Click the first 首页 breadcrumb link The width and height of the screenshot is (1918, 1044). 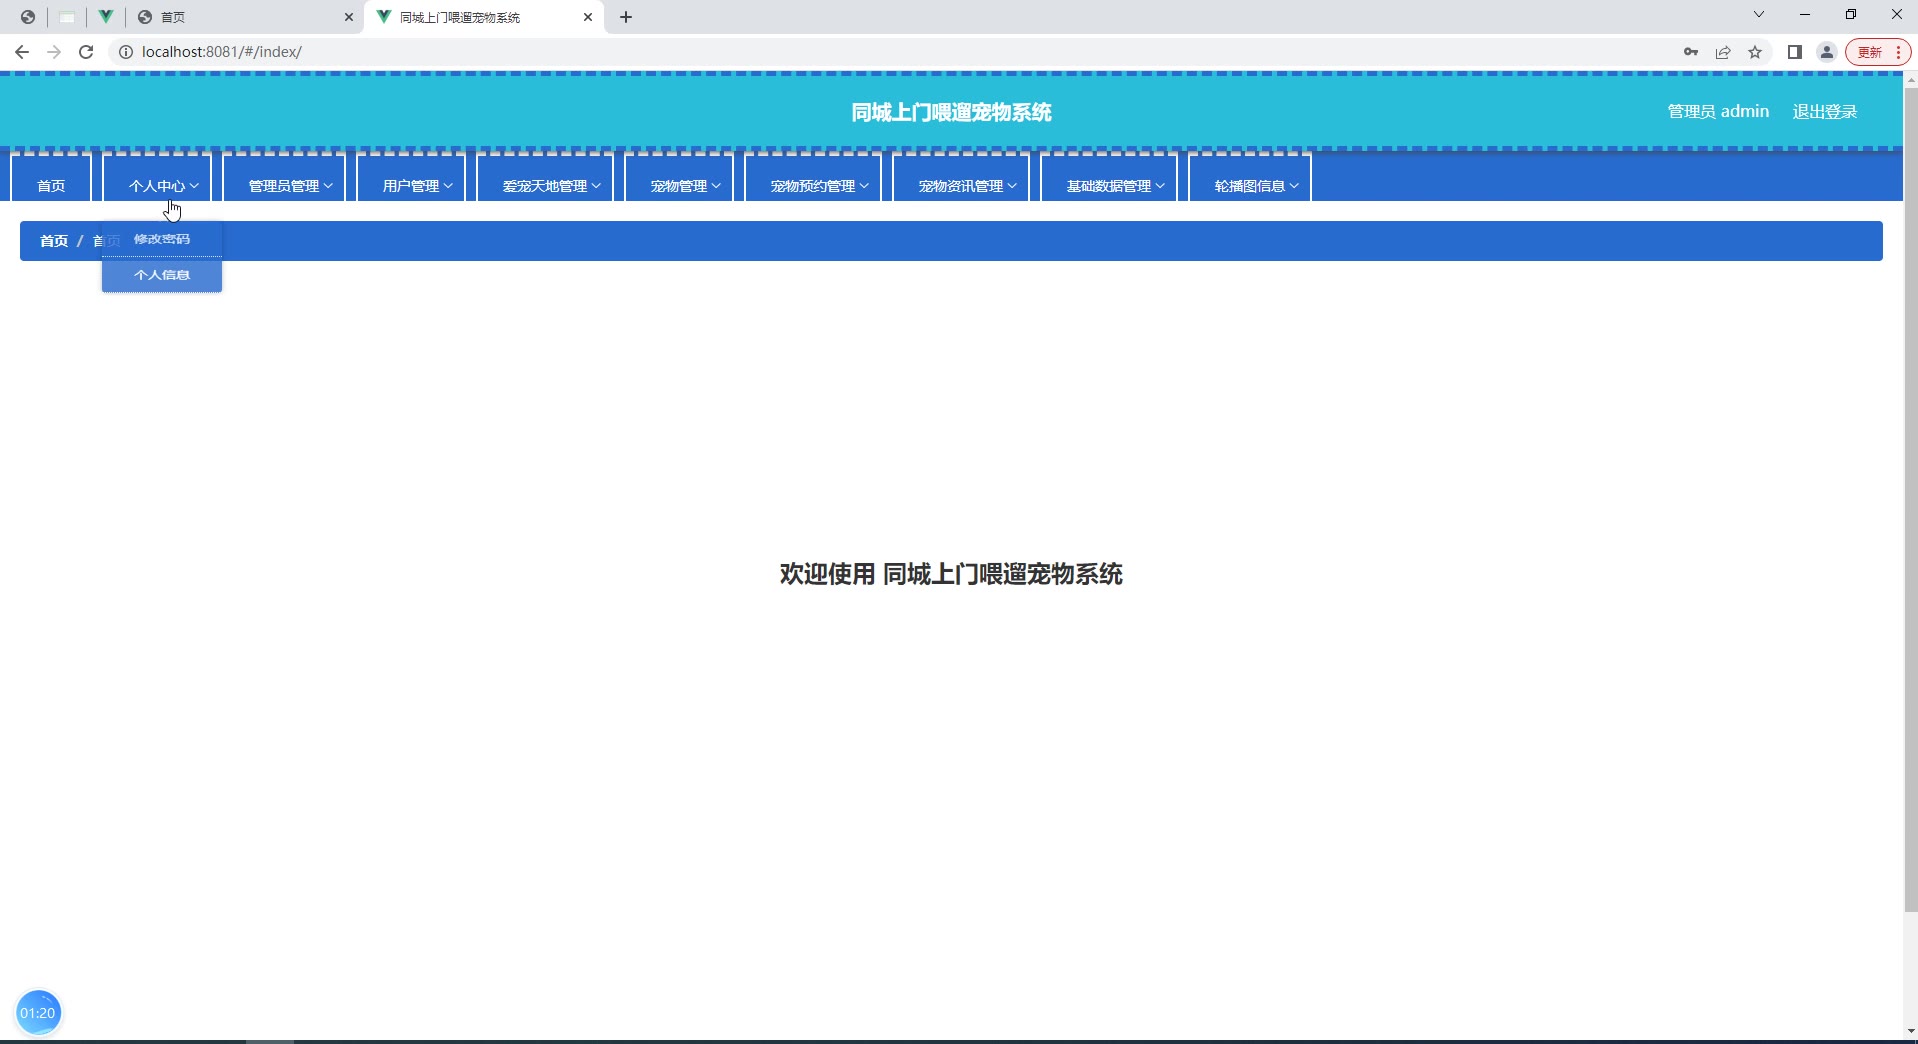tap(54, 241)
